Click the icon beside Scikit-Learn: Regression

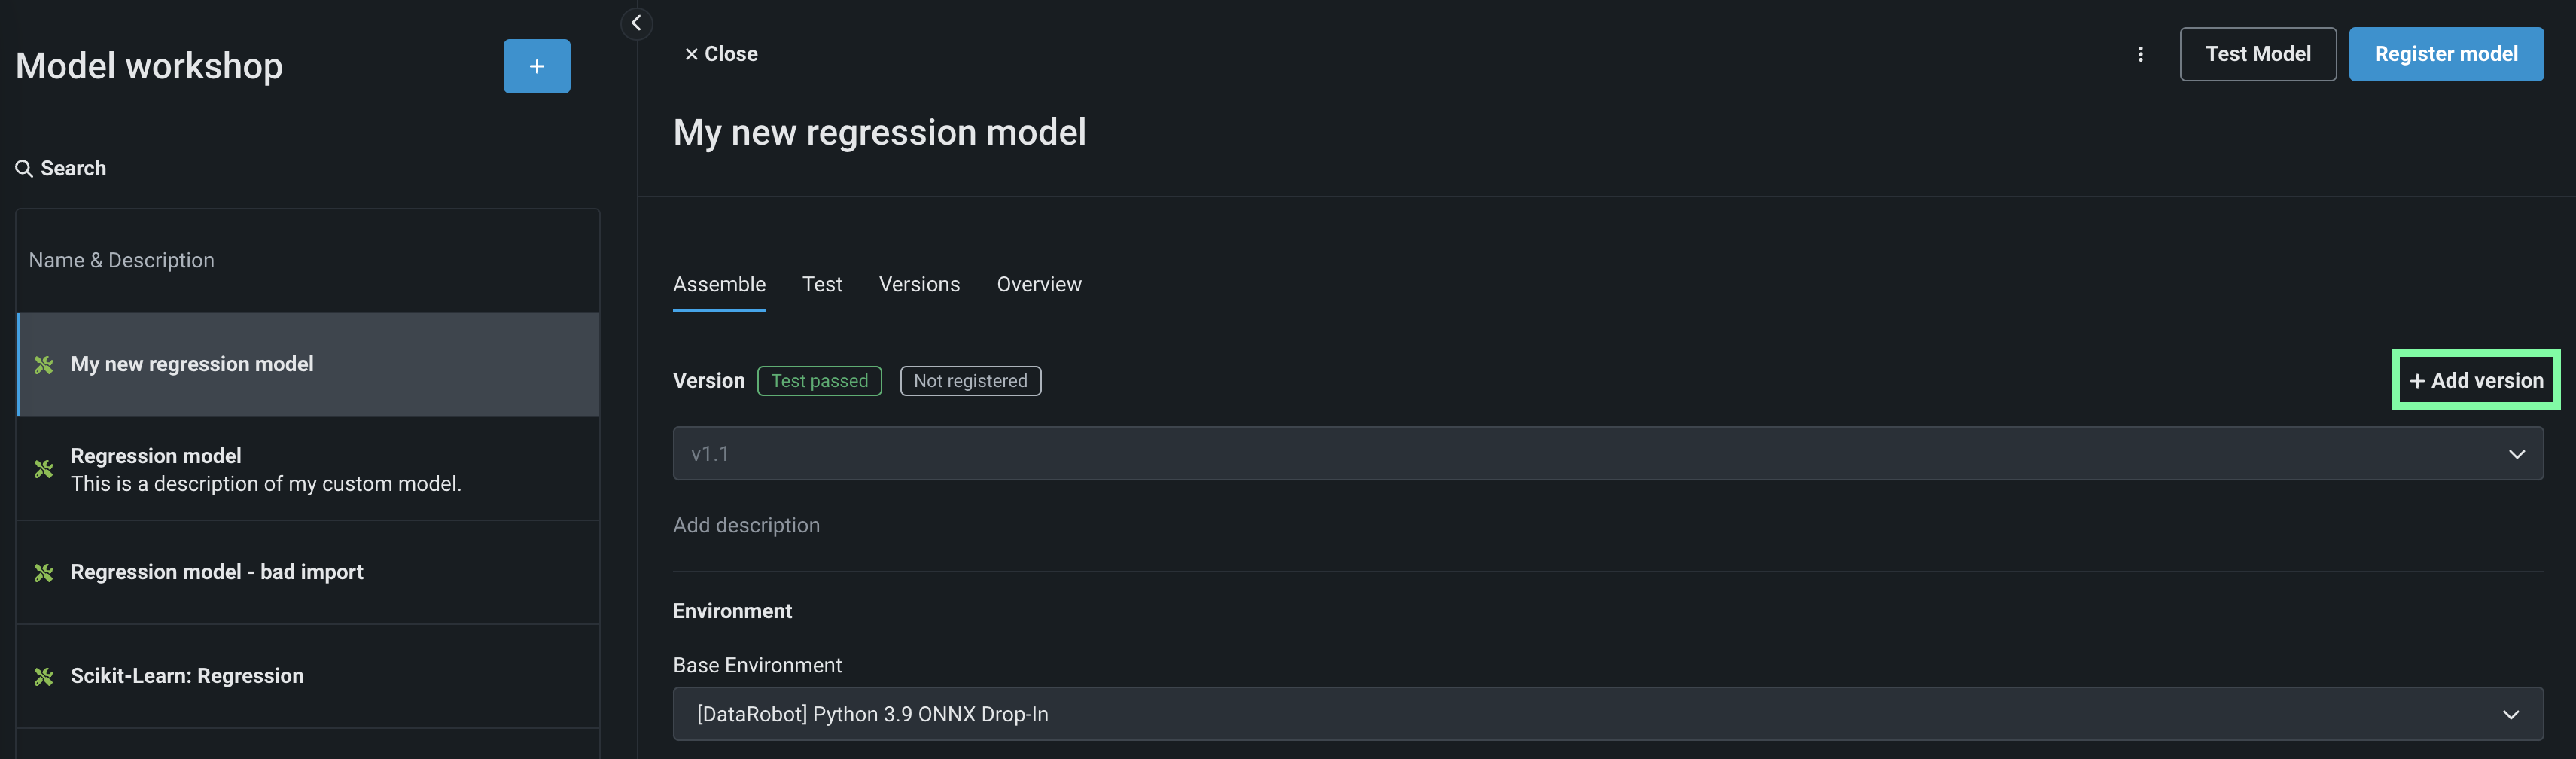click(x=44, y=677)
